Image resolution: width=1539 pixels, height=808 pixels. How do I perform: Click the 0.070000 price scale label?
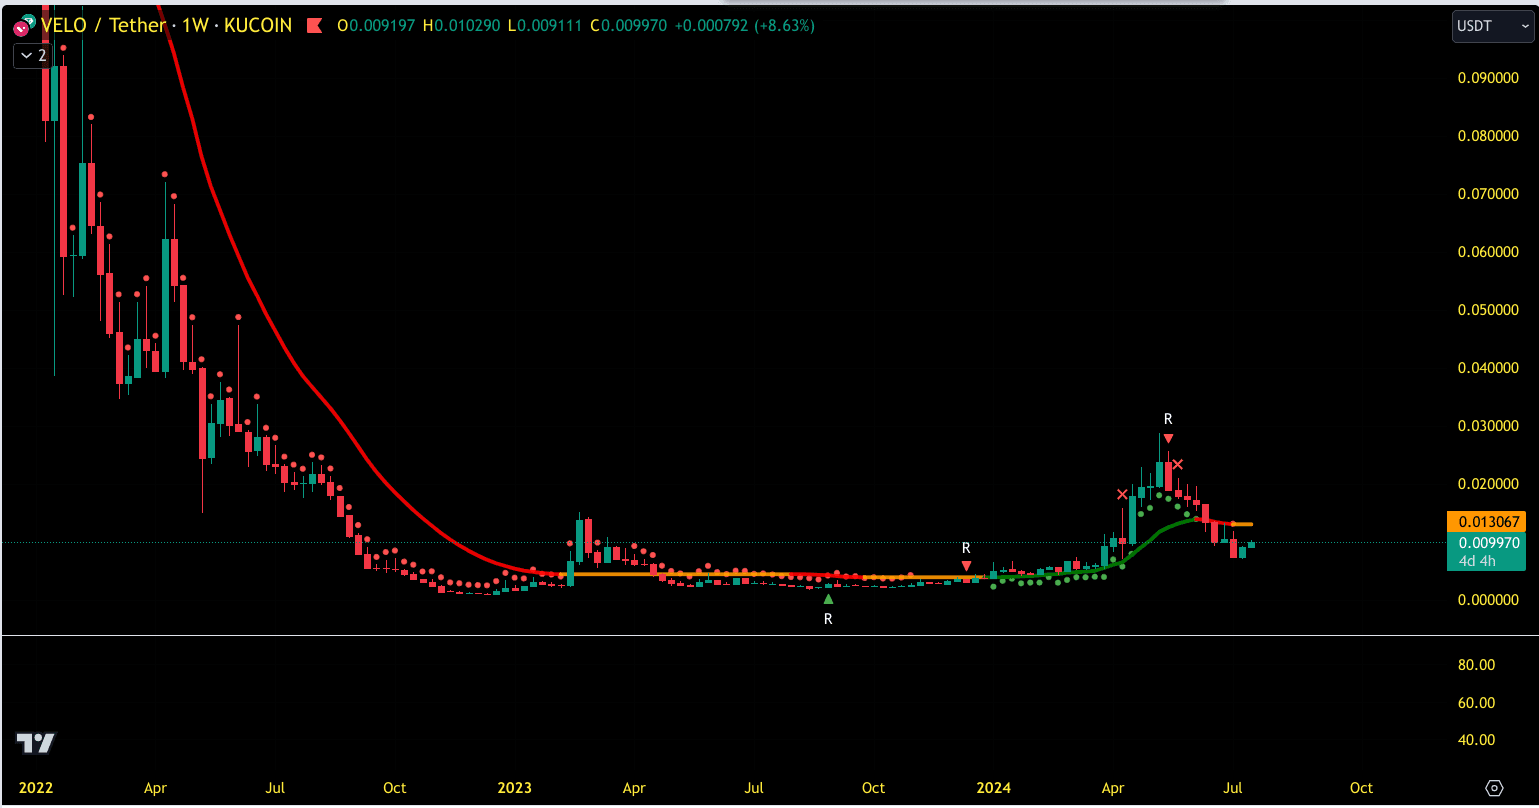[1489, 194]
